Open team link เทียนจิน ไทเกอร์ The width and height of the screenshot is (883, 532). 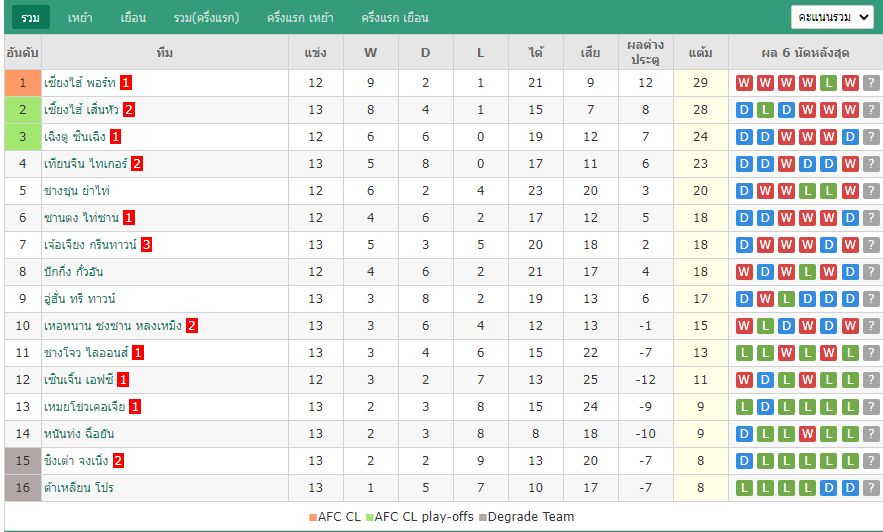[86, 164]
